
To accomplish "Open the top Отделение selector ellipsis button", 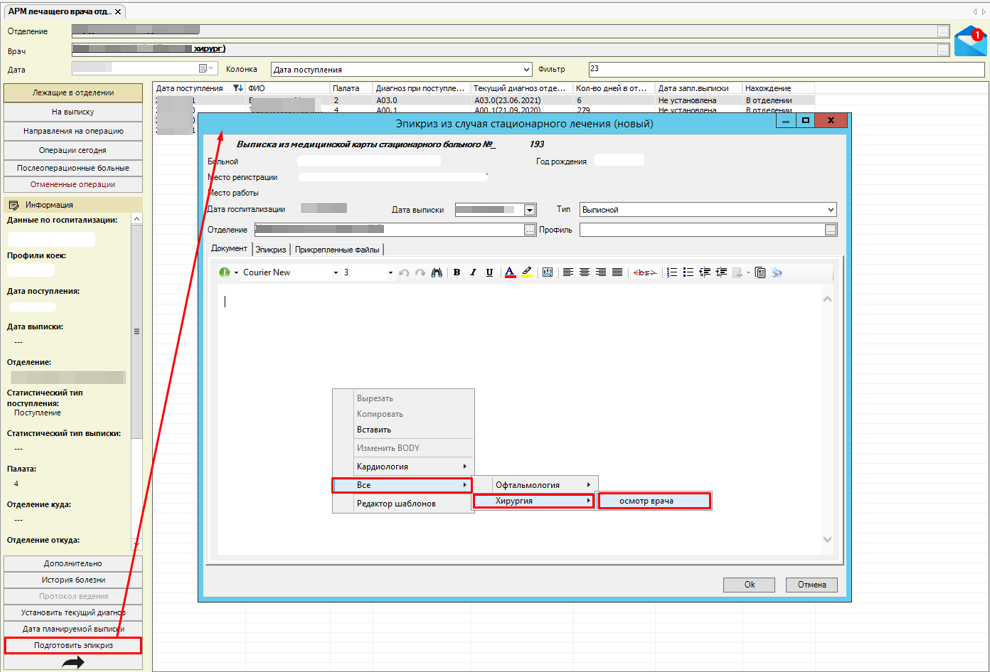I will click(943, 32).
